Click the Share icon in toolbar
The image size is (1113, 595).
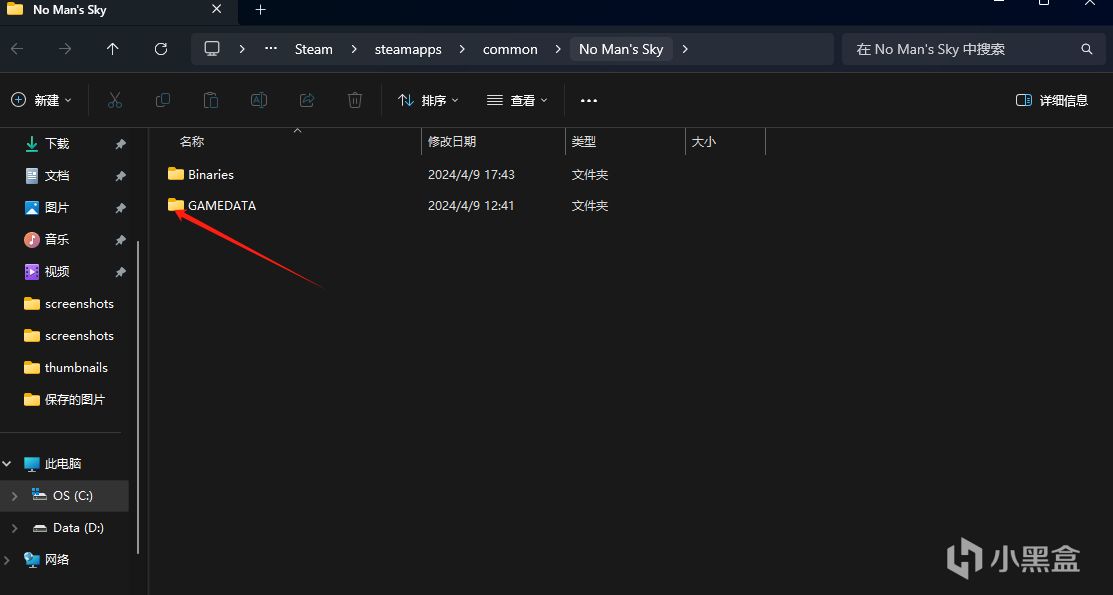coord(307,100)
